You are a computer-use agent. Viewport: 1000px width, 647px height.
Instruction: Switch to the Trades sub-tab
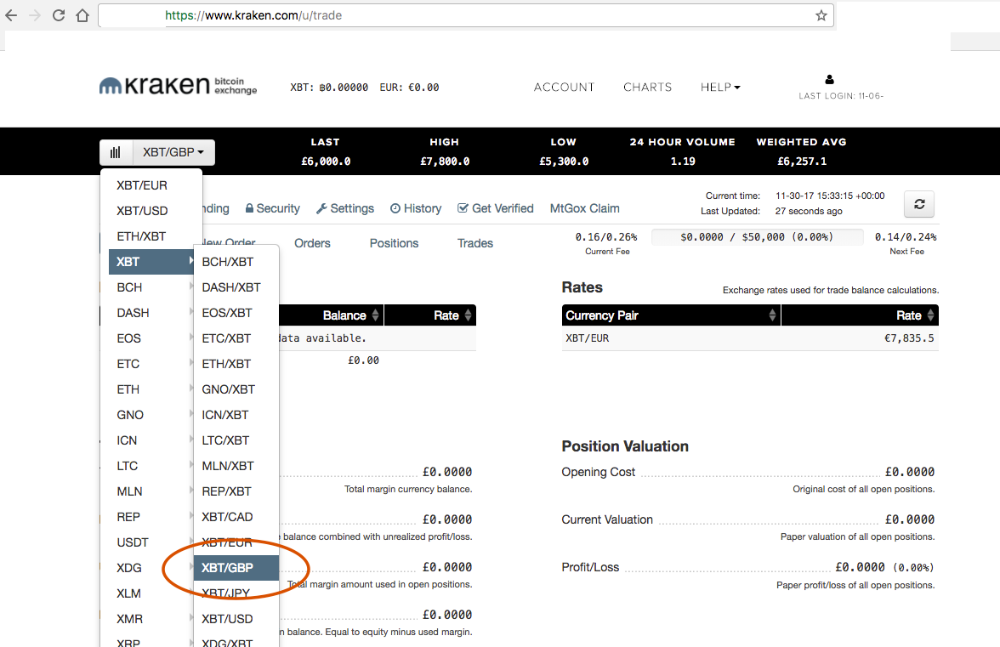(475, 244)
